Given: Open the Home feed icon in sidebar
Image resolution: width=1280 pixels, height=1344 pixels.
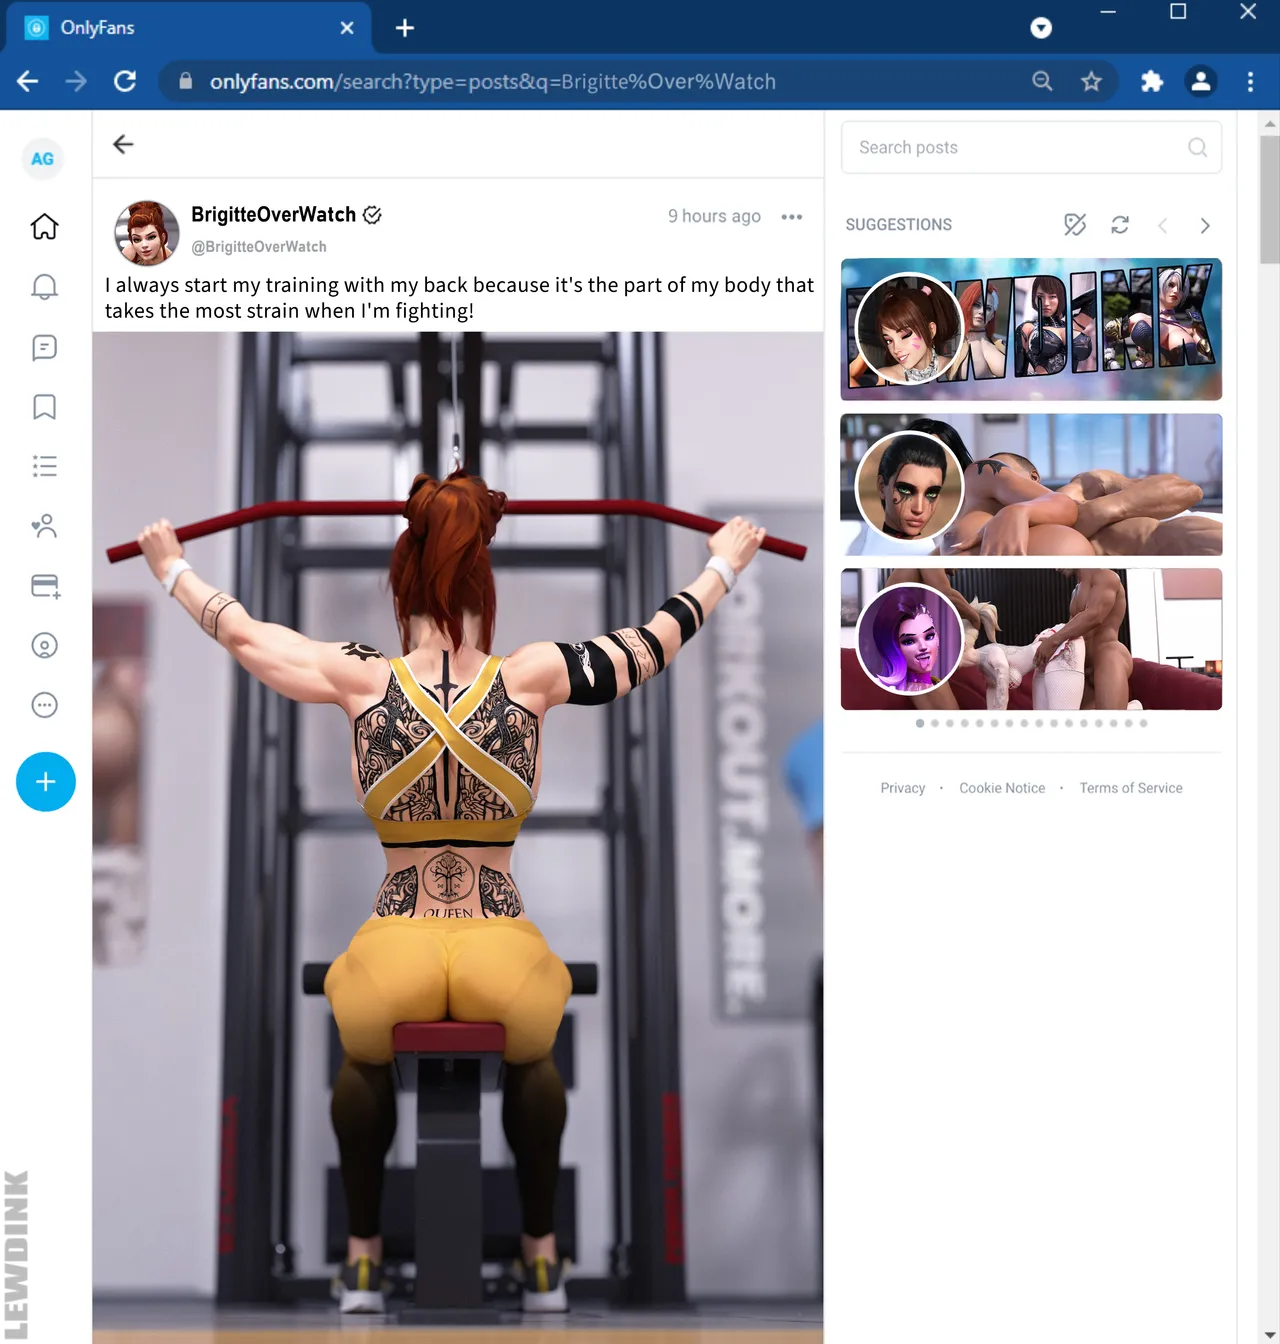Looking at the screenshot, I should click(44, 227).
